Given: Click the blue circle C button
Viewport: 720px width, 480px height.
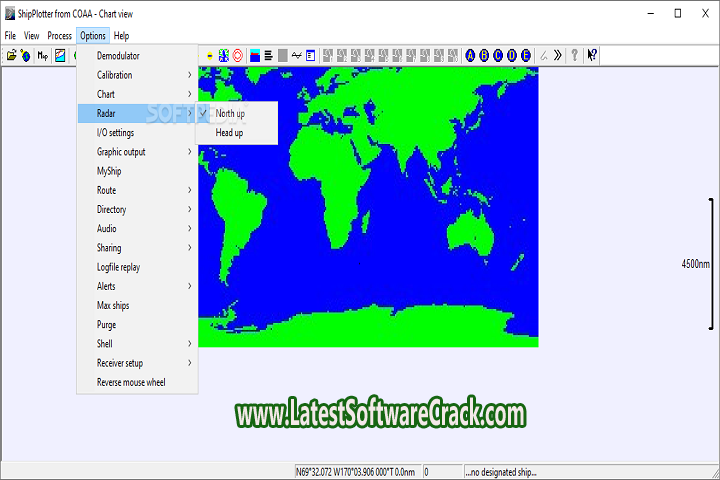Looking at the screenshot, I should pos(499,55).
